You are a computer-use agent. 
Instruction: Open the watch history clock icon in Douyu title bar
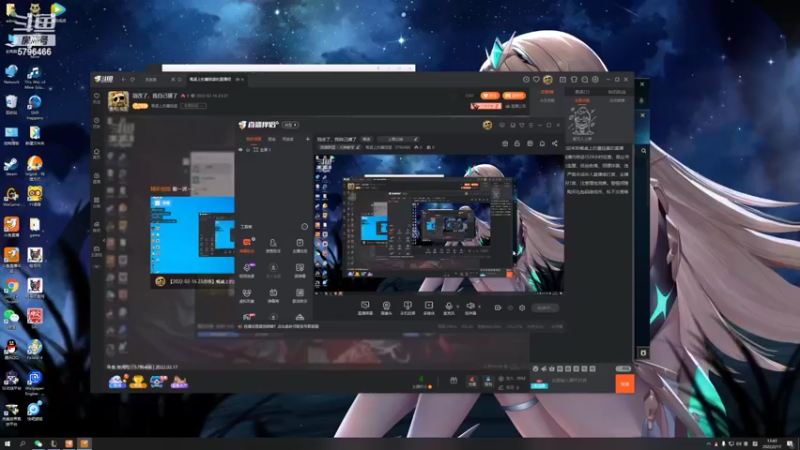click(x=526, y=80)
